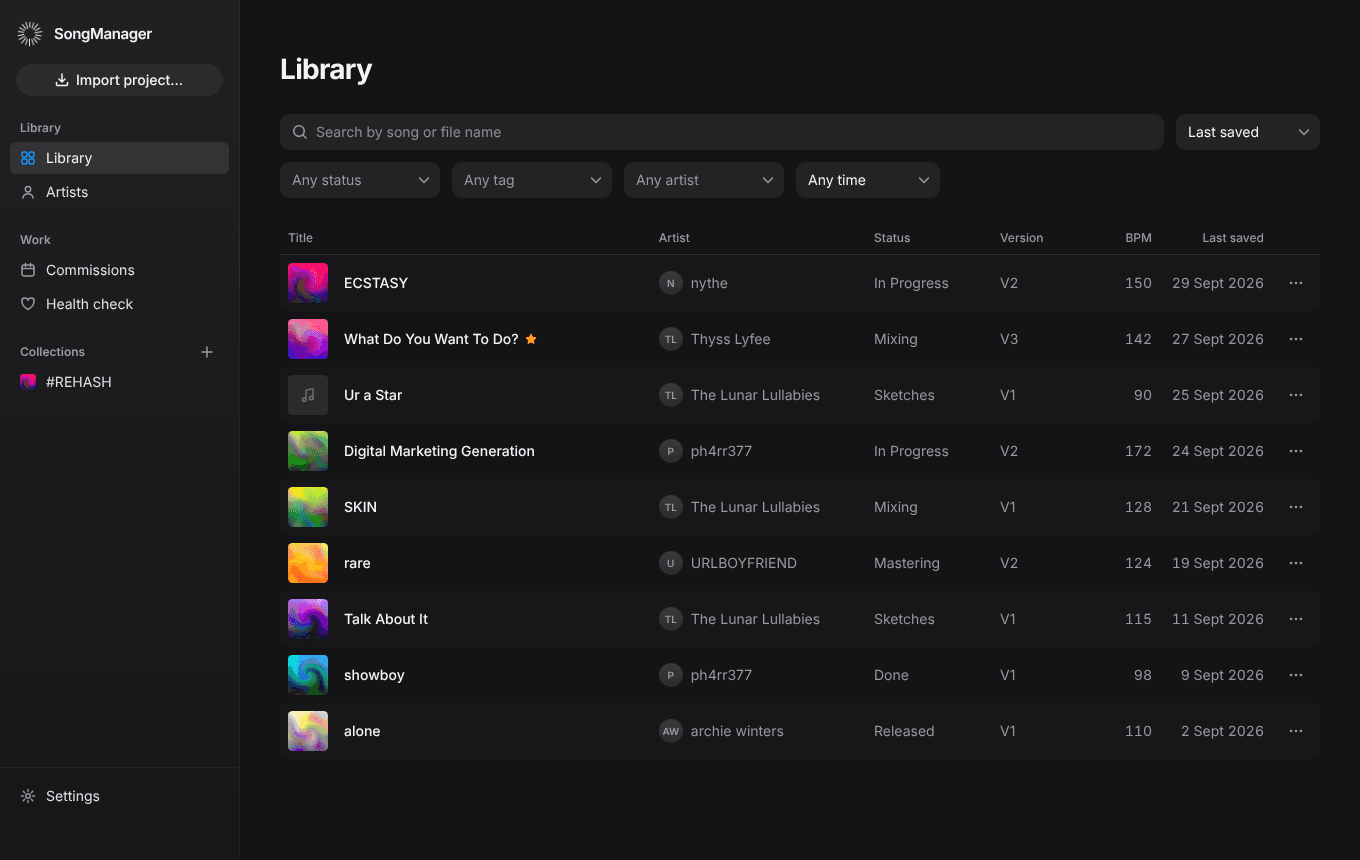Image resolution: width=1360 pixels, height=860 pixels.
Task: Open the Commissions page
Action: tap(119, 270)
